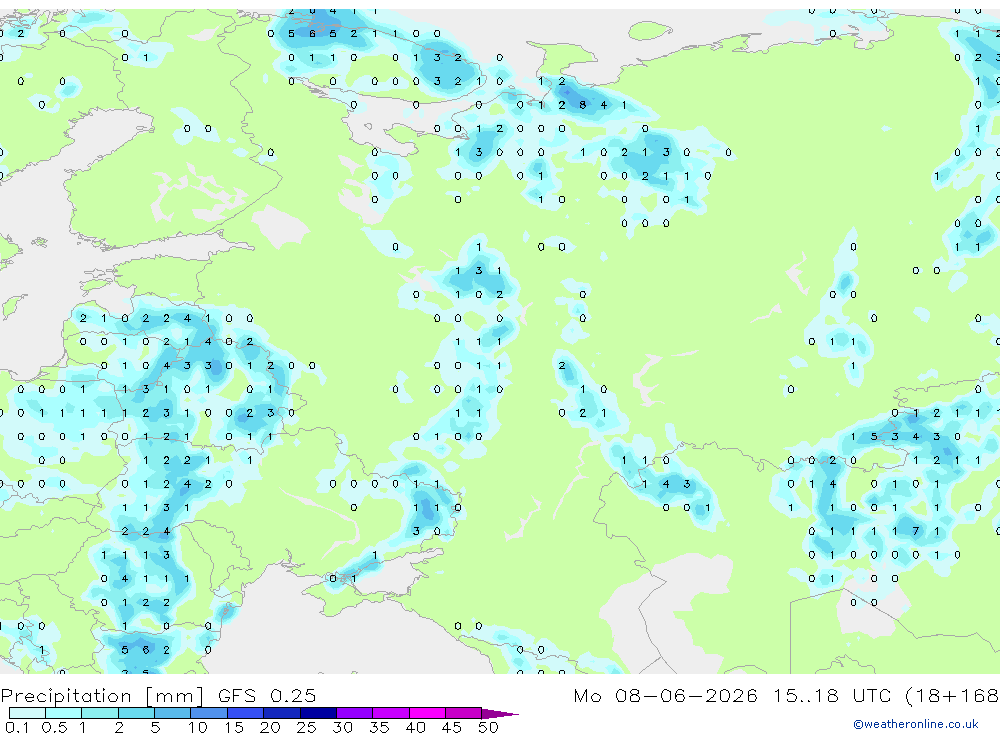Pick the 35–40 mm violet legend swatch
The height and width of the screenshot is (733, 1000).
[391, 713]
